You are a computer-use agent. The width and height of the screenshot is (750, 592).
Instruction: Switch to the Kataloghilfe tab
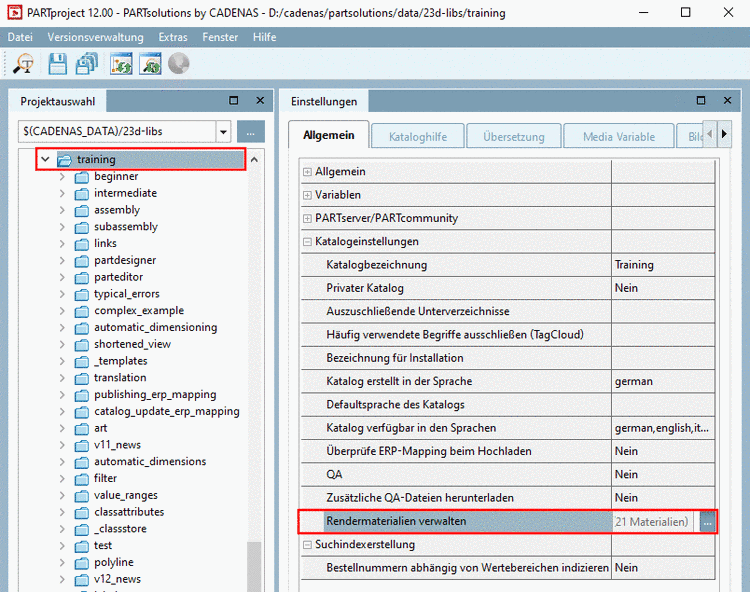tap(418, 136)
